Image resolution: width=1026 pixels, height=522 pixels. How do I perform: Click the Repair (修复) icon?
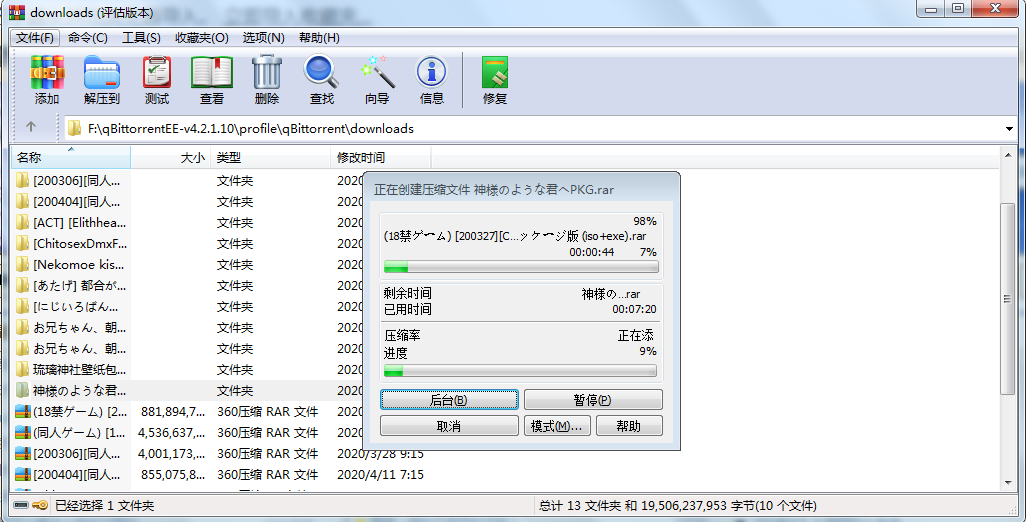[x=495, y=73]
